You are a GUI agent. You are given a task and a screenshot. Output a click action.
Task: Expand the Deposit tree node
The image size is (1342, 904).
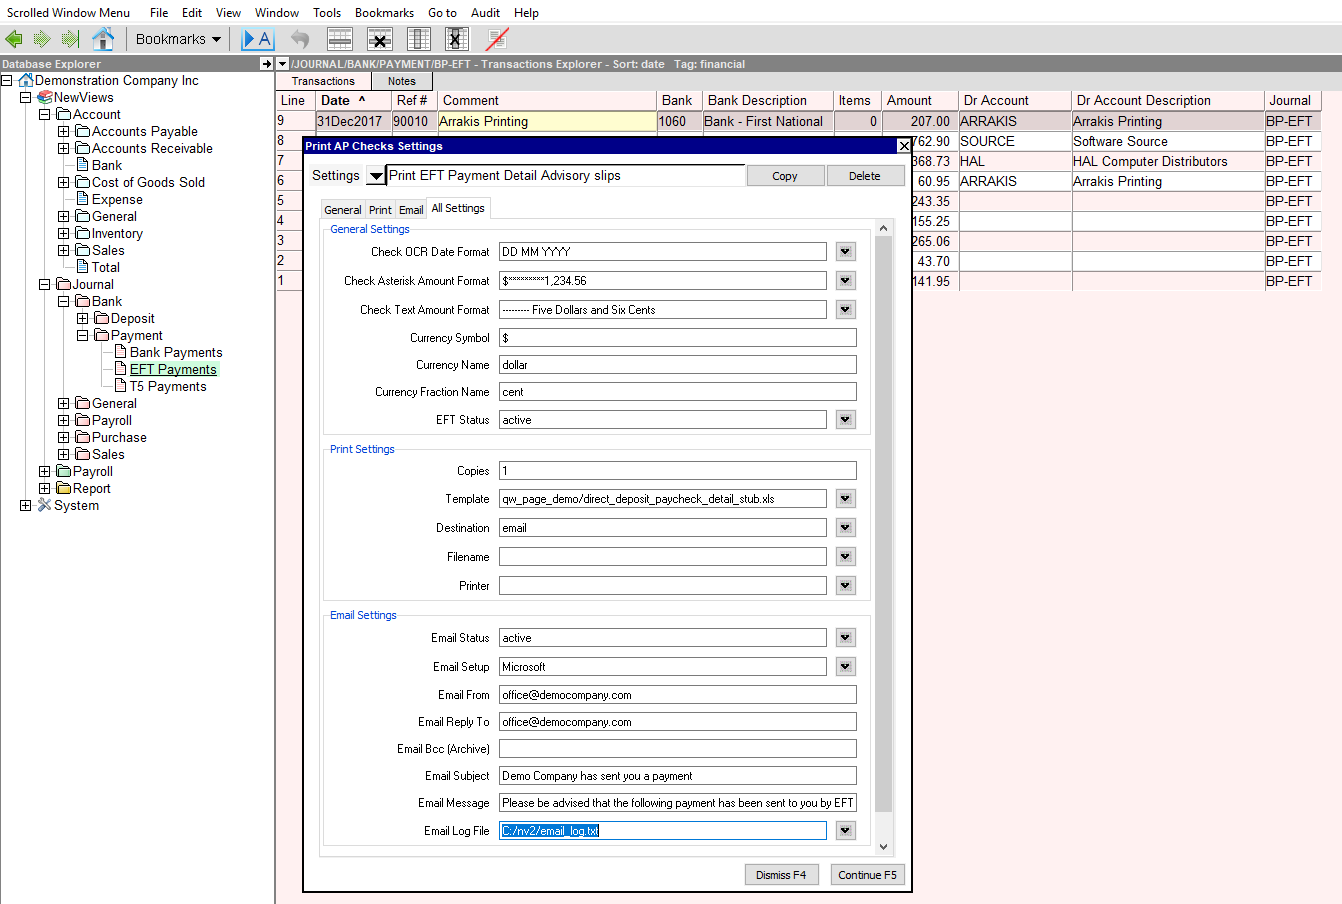tap(83, 319)
